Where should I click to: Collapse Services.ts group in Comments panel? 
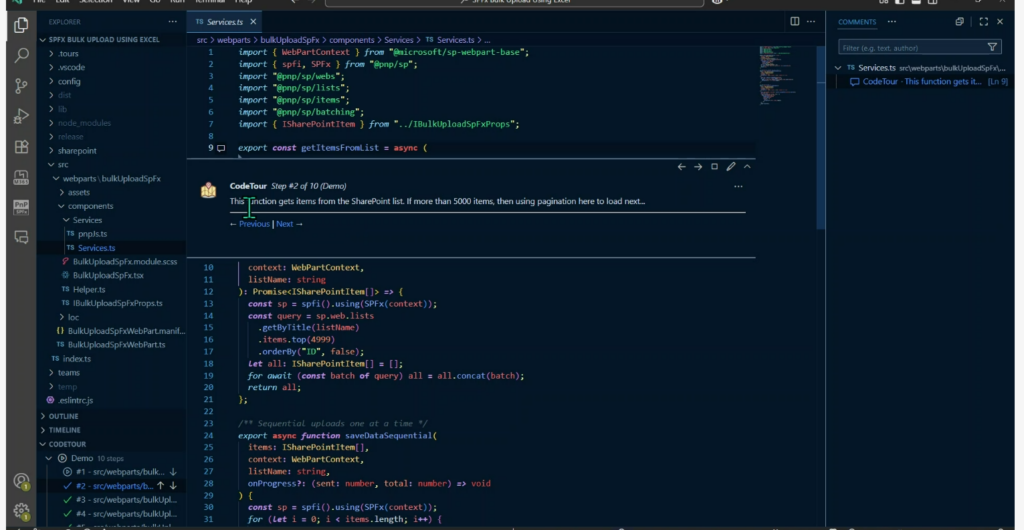pyautogui.click(x=838, y=68)
